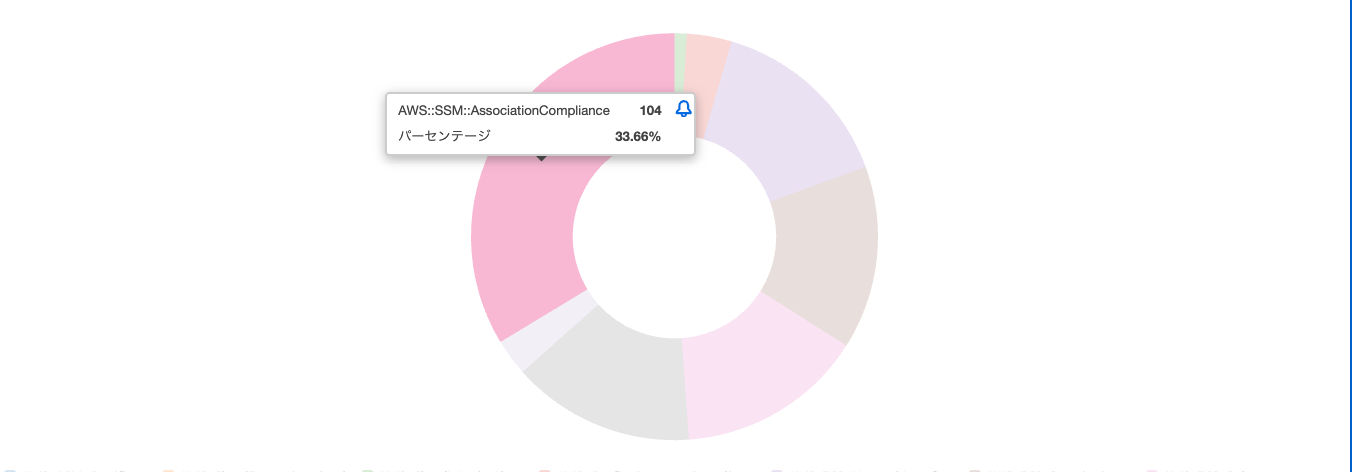Toggle the orange legend swatch
Image resolution: width=1352 pixels, height=472 pixels.
[168, 468]
